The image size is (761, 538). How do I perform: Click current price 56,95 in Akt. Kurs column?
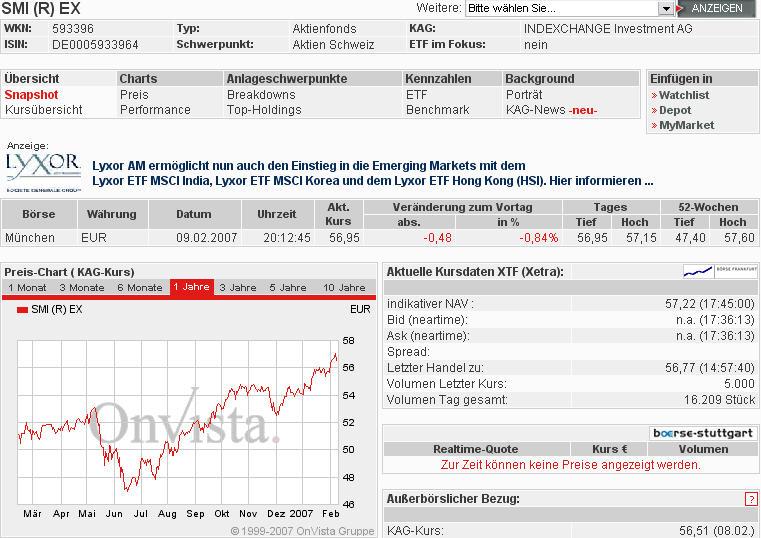coord(344,238)
